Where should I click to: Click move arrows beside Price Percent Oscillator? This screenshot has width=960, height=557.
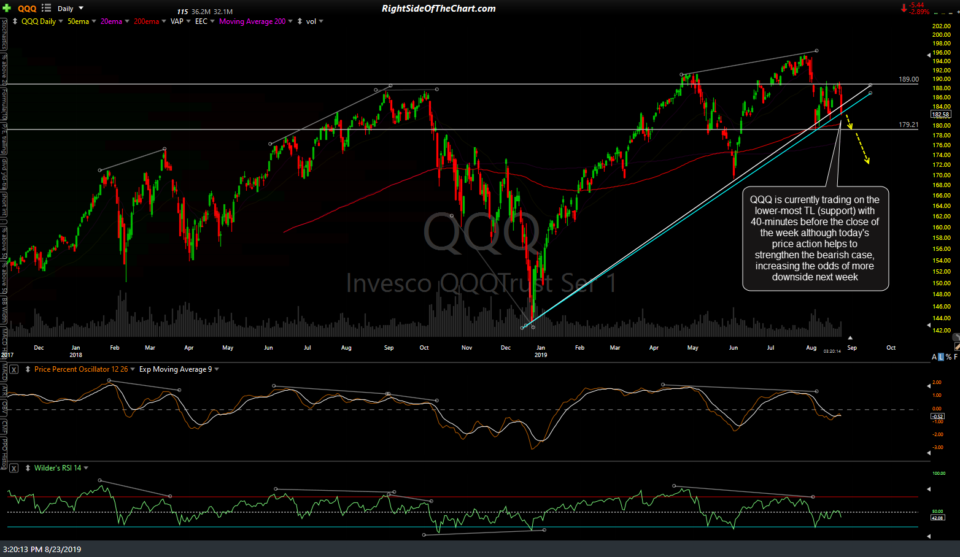[x=28, y=370]
